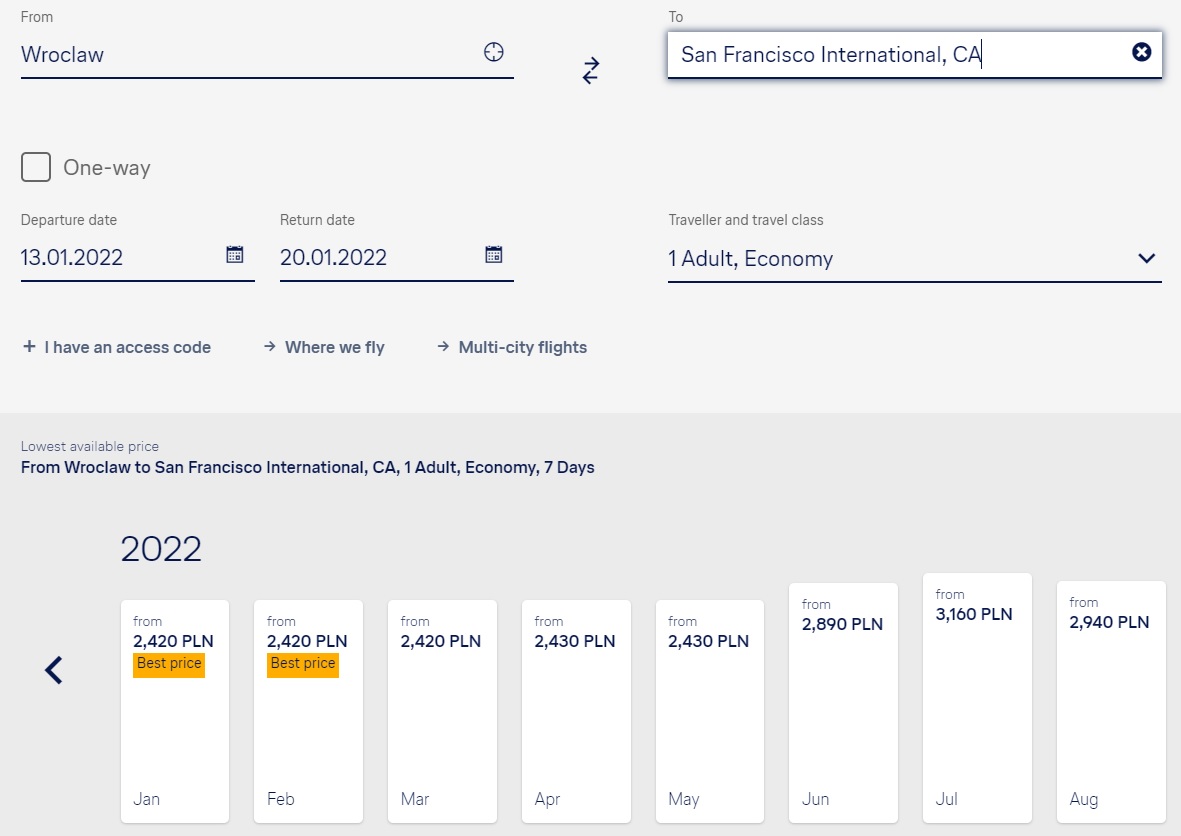Click I have an access code
This screenshot has height=836, width=1181.
(x=127, y=347)
